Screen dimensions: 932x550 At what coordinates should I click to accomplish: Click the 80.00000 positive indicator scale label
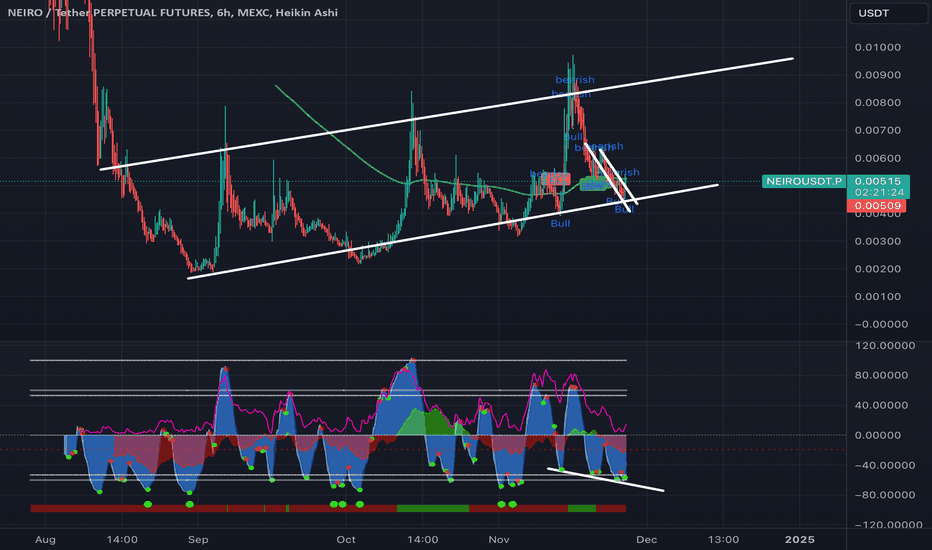tap(881, 375)
